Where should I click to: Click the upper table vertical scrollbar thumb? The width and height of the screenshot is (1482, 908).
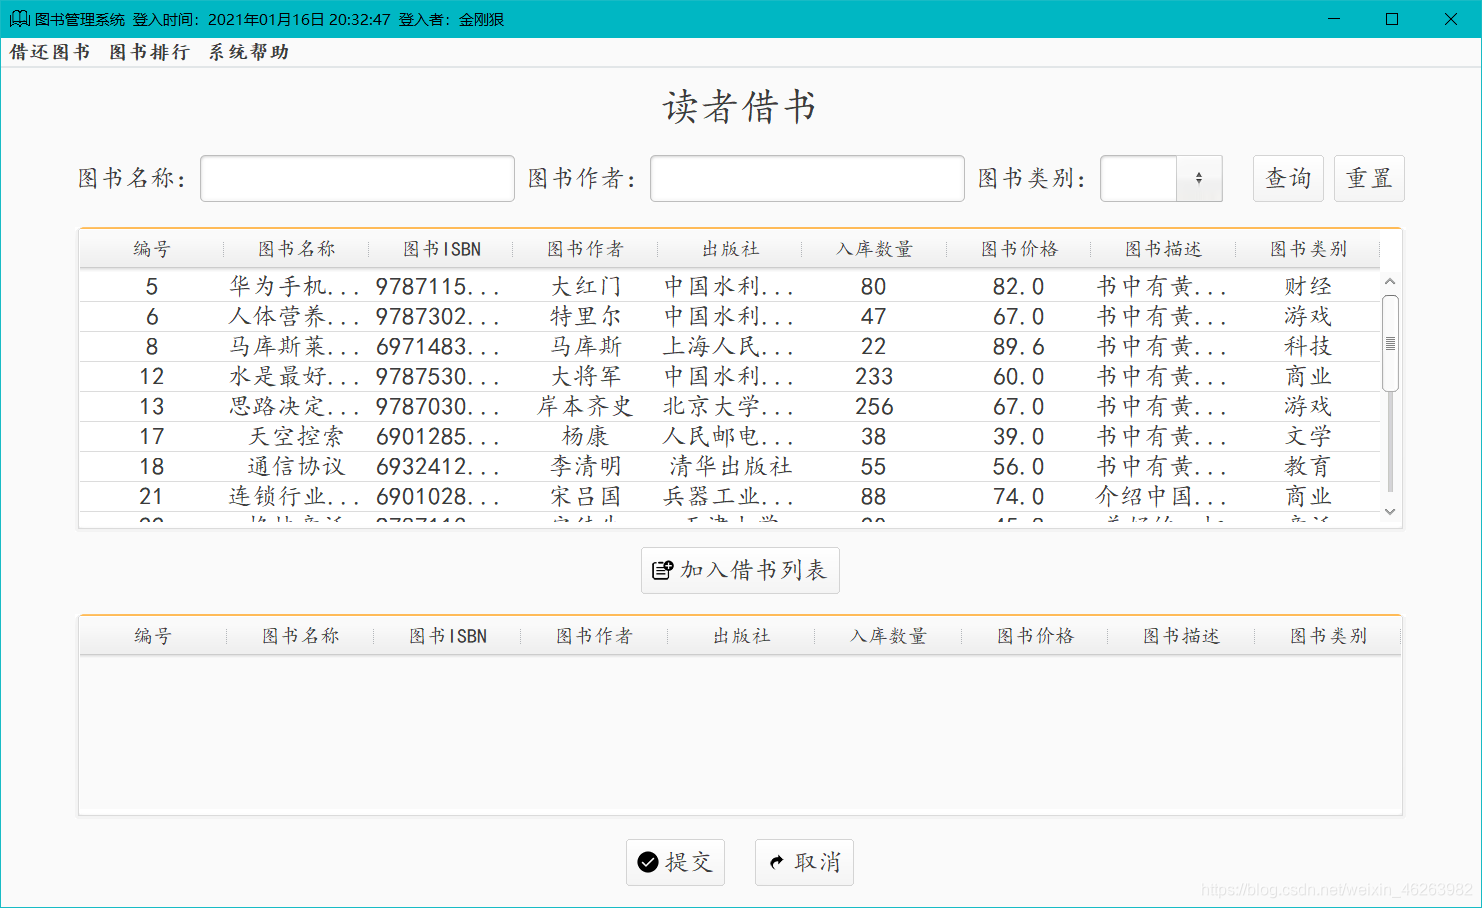click(x=1390, y=343)
